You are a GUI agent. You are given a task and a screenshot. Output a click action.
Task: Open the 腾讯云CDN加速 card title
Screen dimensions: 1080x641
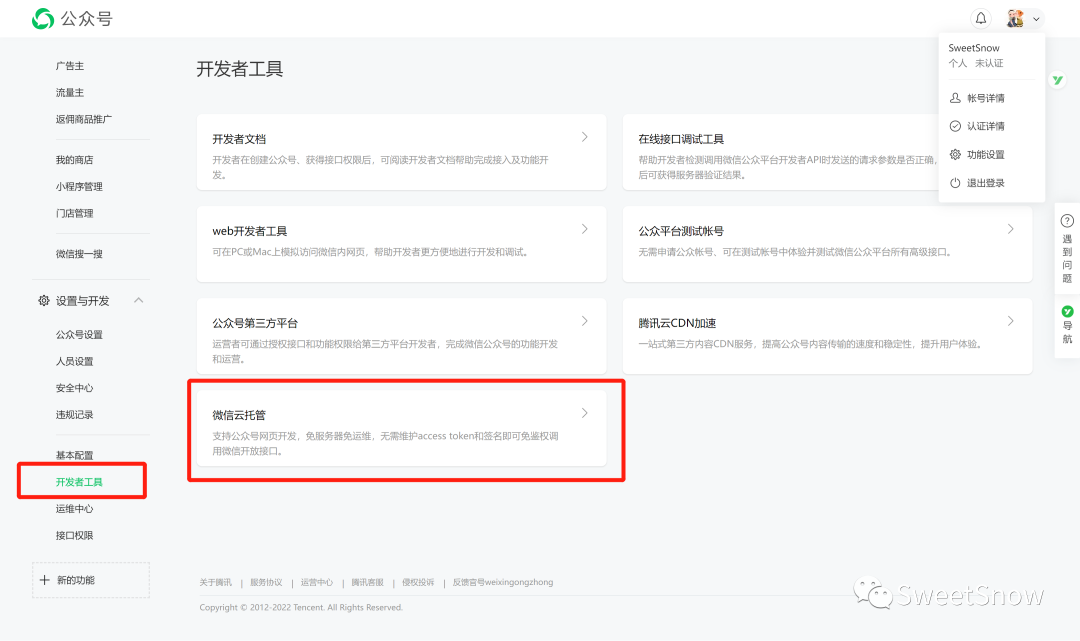click(677, 324)
